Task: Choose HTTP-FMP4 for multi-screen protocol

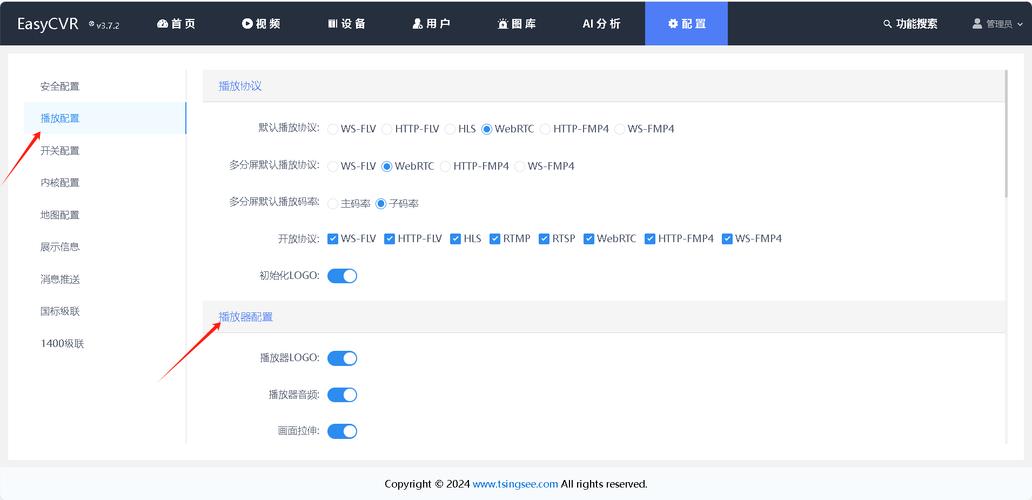Action: pos(445,166)
